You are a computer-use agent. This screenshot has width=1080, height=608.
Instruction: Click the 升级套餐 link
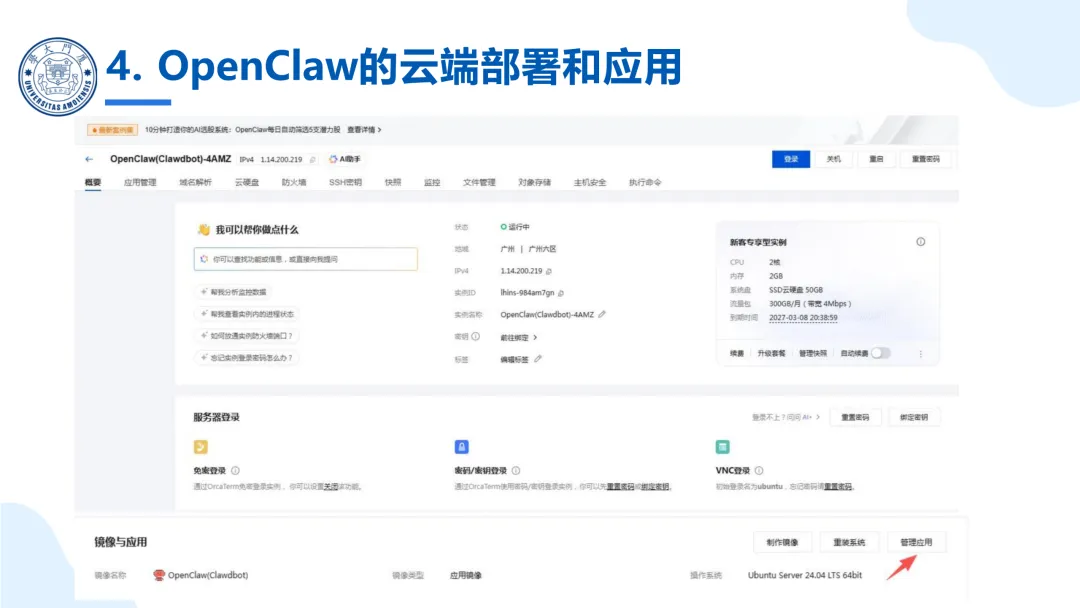[771, 353]
